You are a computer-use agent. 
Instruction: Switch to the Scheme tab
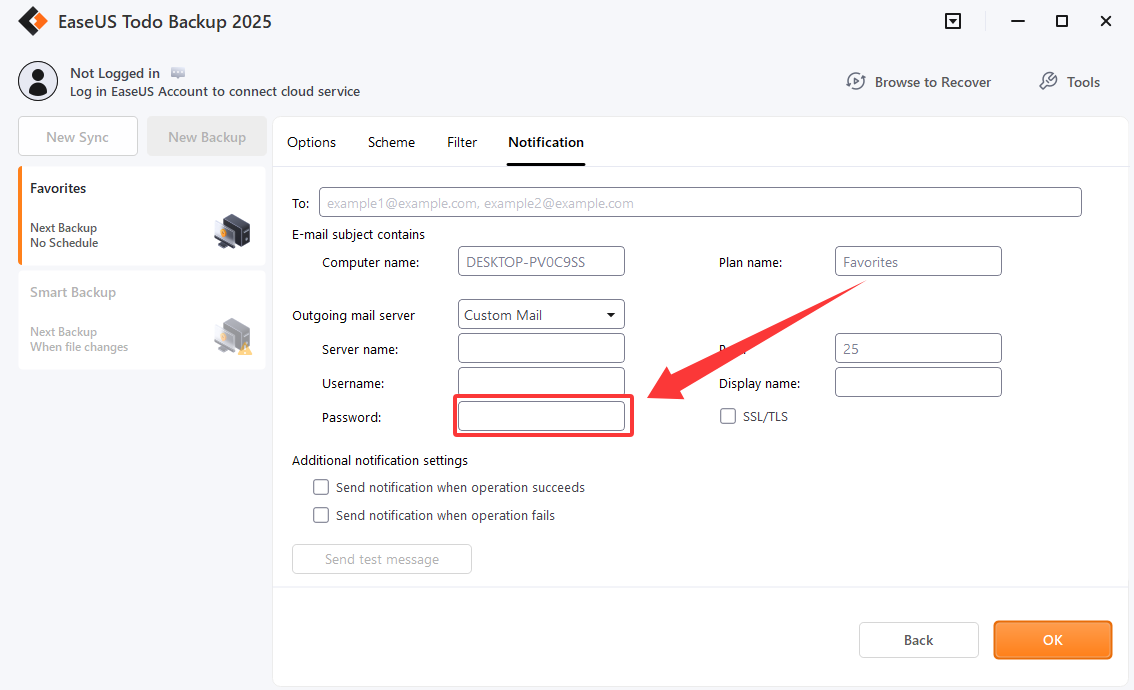click(x=391, y=142)
